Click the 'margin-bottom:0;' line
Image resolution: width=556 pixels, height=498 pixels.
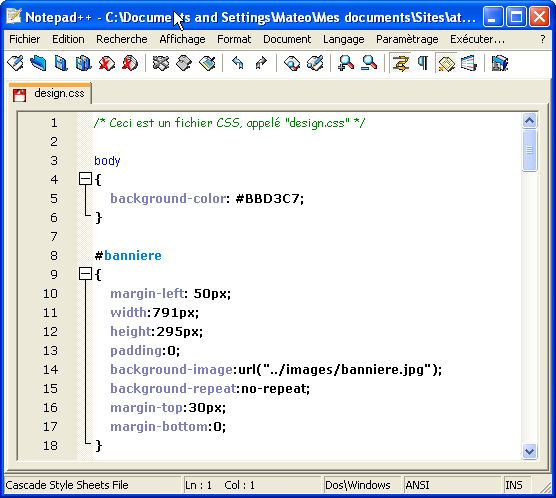pyautogui.click(x=168, y=426)
